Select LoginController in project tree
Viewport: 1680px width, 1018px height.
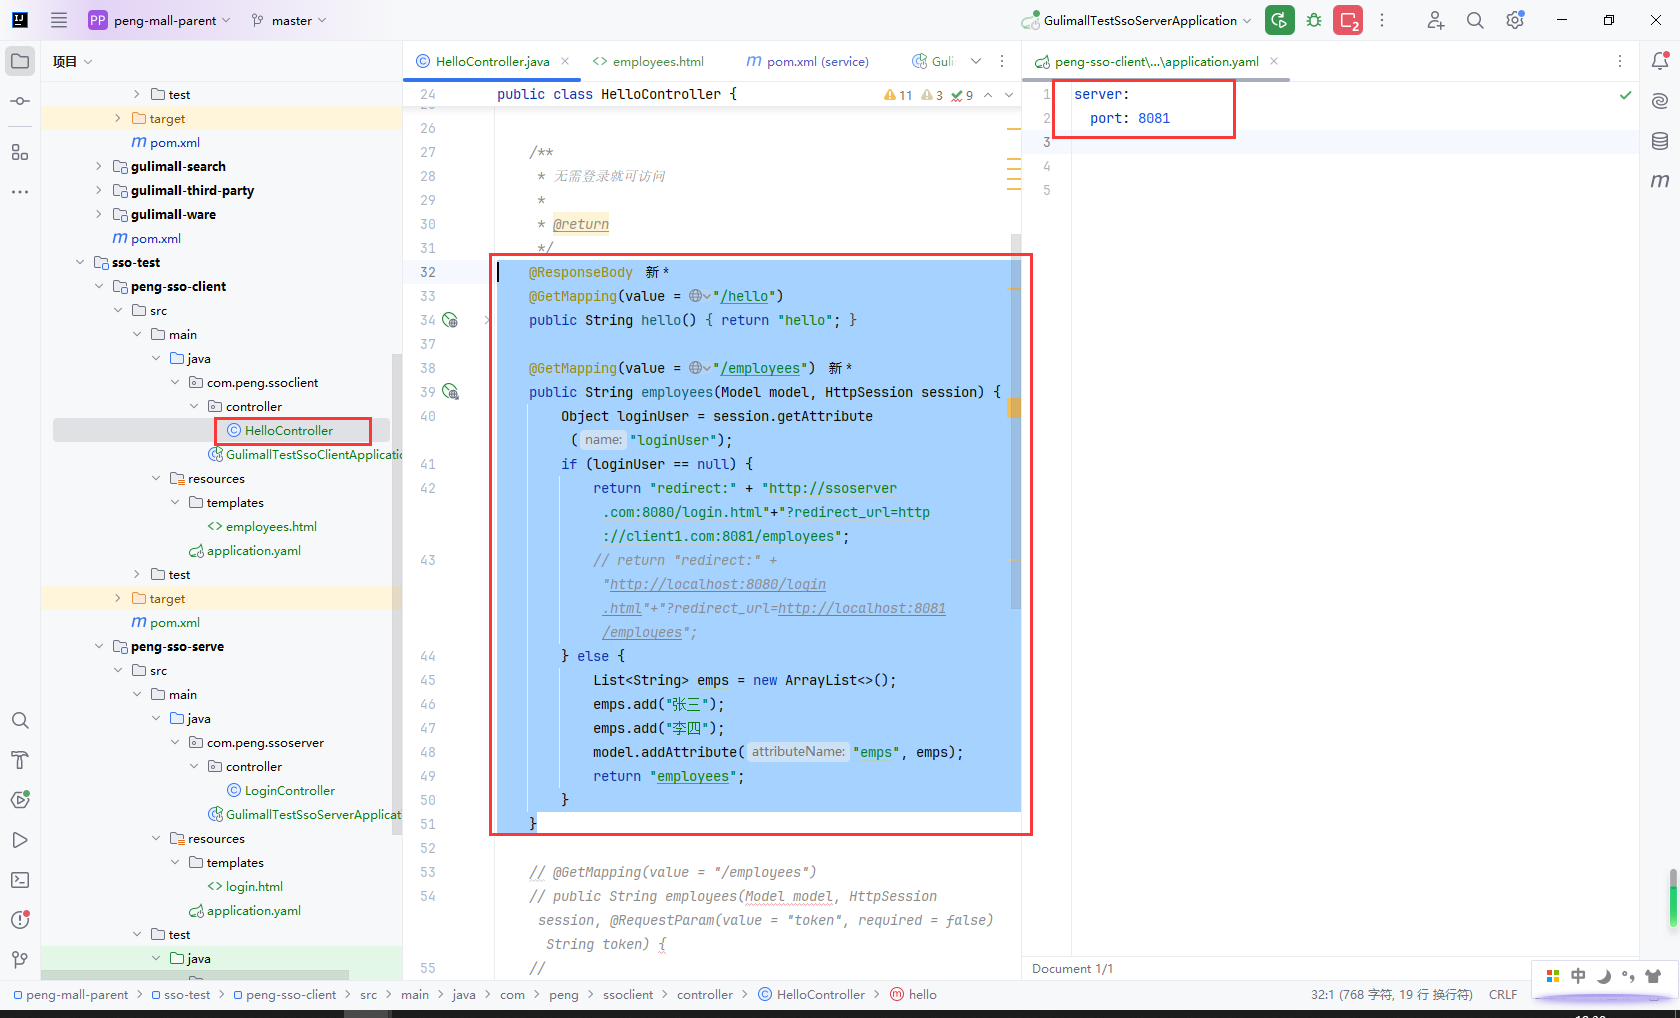(x=290, y=790)
